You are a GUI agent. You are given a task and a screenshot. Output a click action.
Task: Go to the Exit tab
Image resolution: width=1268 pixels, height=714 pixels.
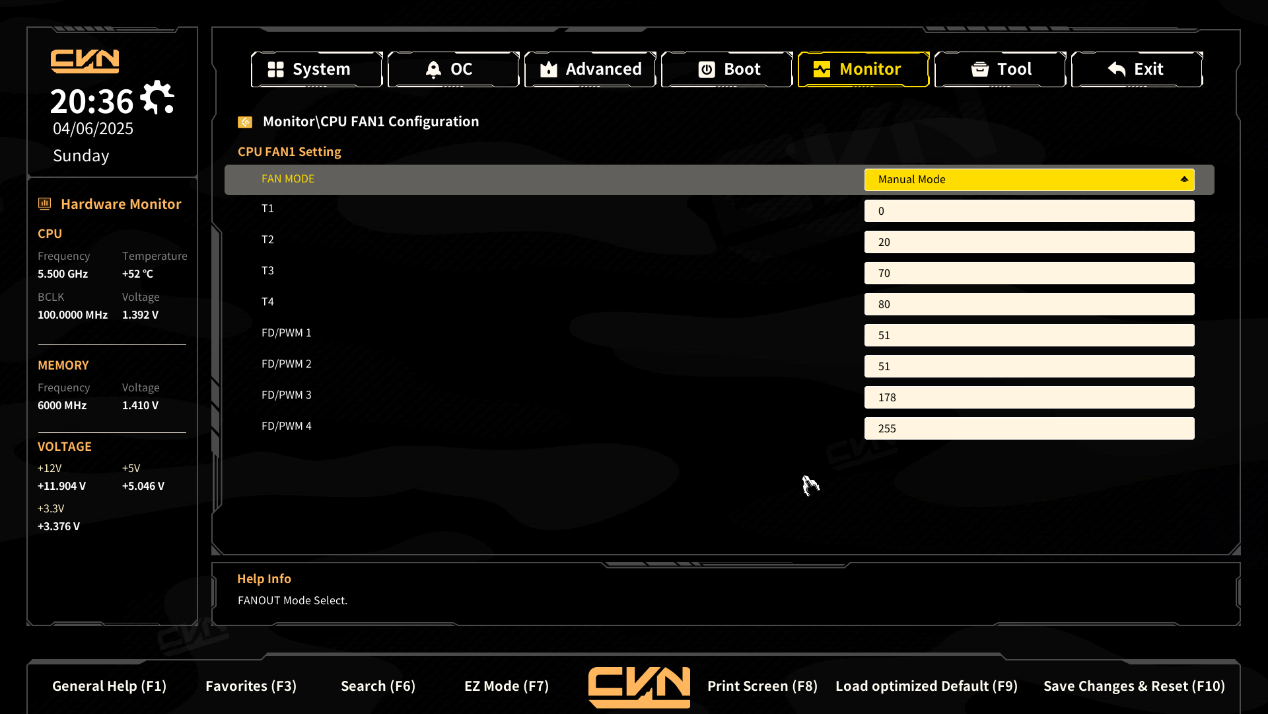pyautogui.click(x=1136, y=69)
